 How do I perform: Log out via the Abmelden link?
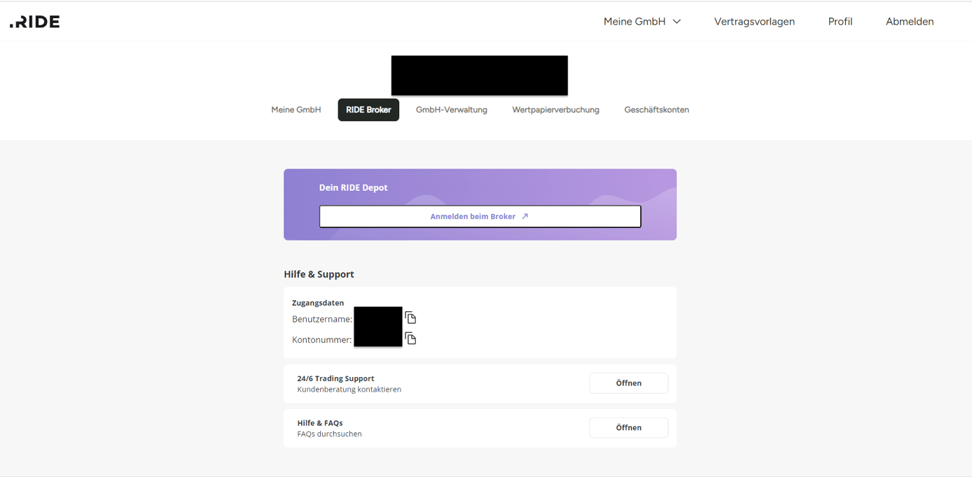909,22
